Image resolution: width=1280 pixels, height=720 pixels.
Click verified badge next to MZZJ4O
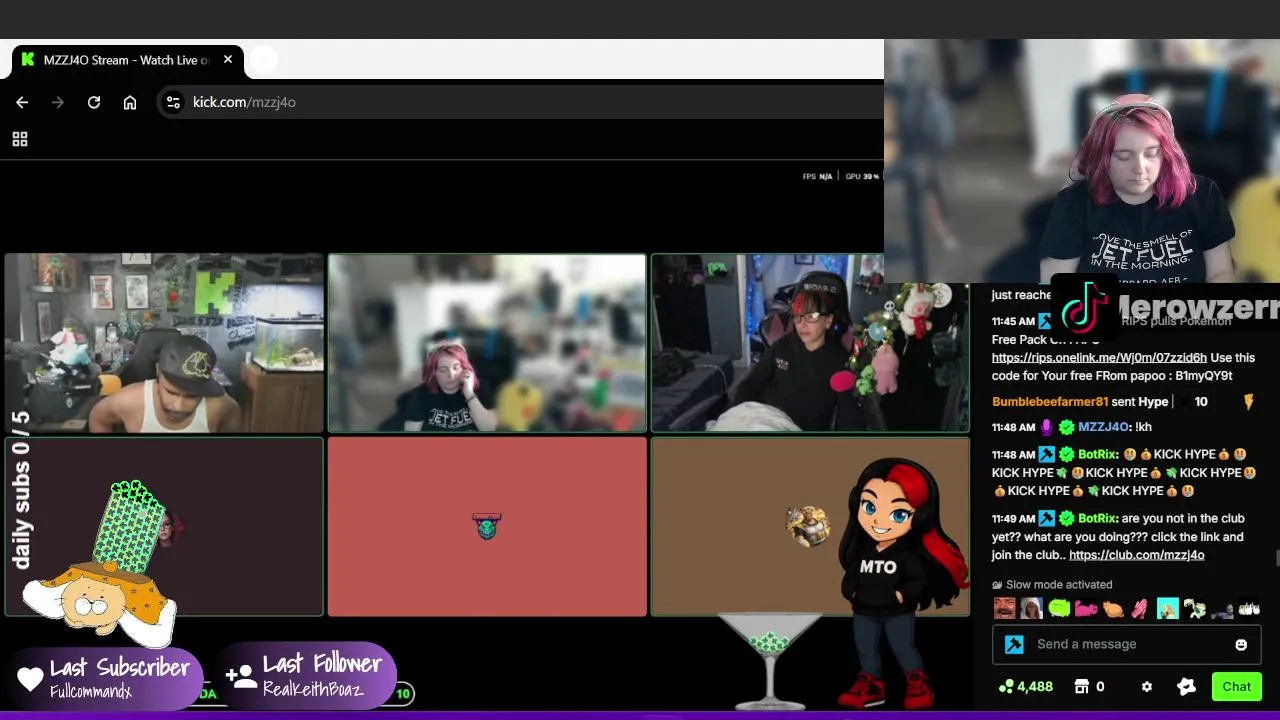point(1067,427)
